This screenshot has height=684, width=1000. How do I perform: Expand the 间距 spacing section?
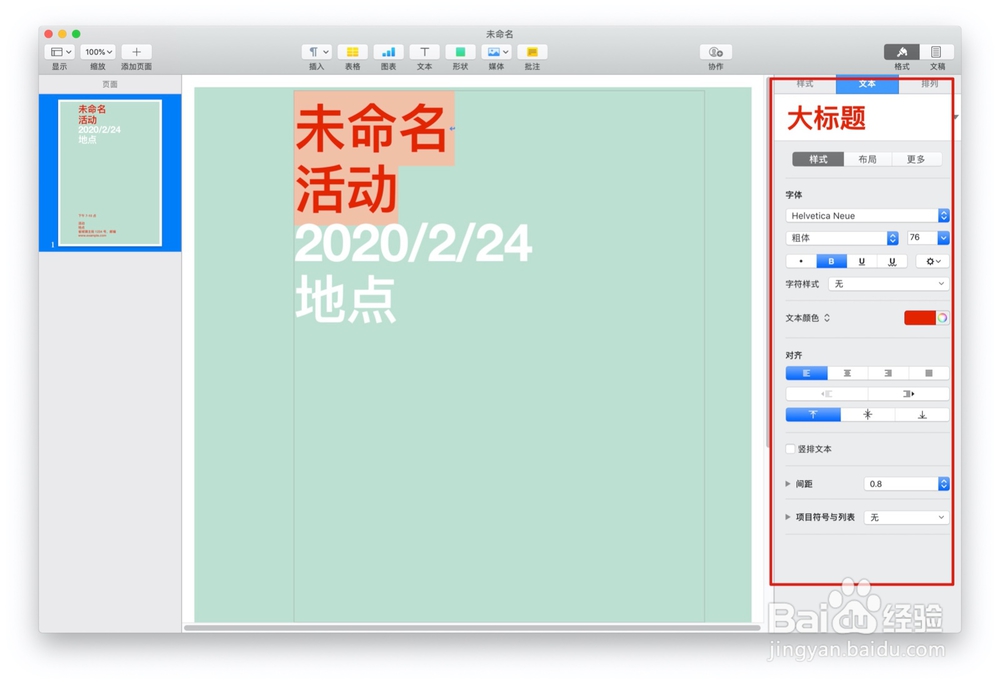pos(789,483)
